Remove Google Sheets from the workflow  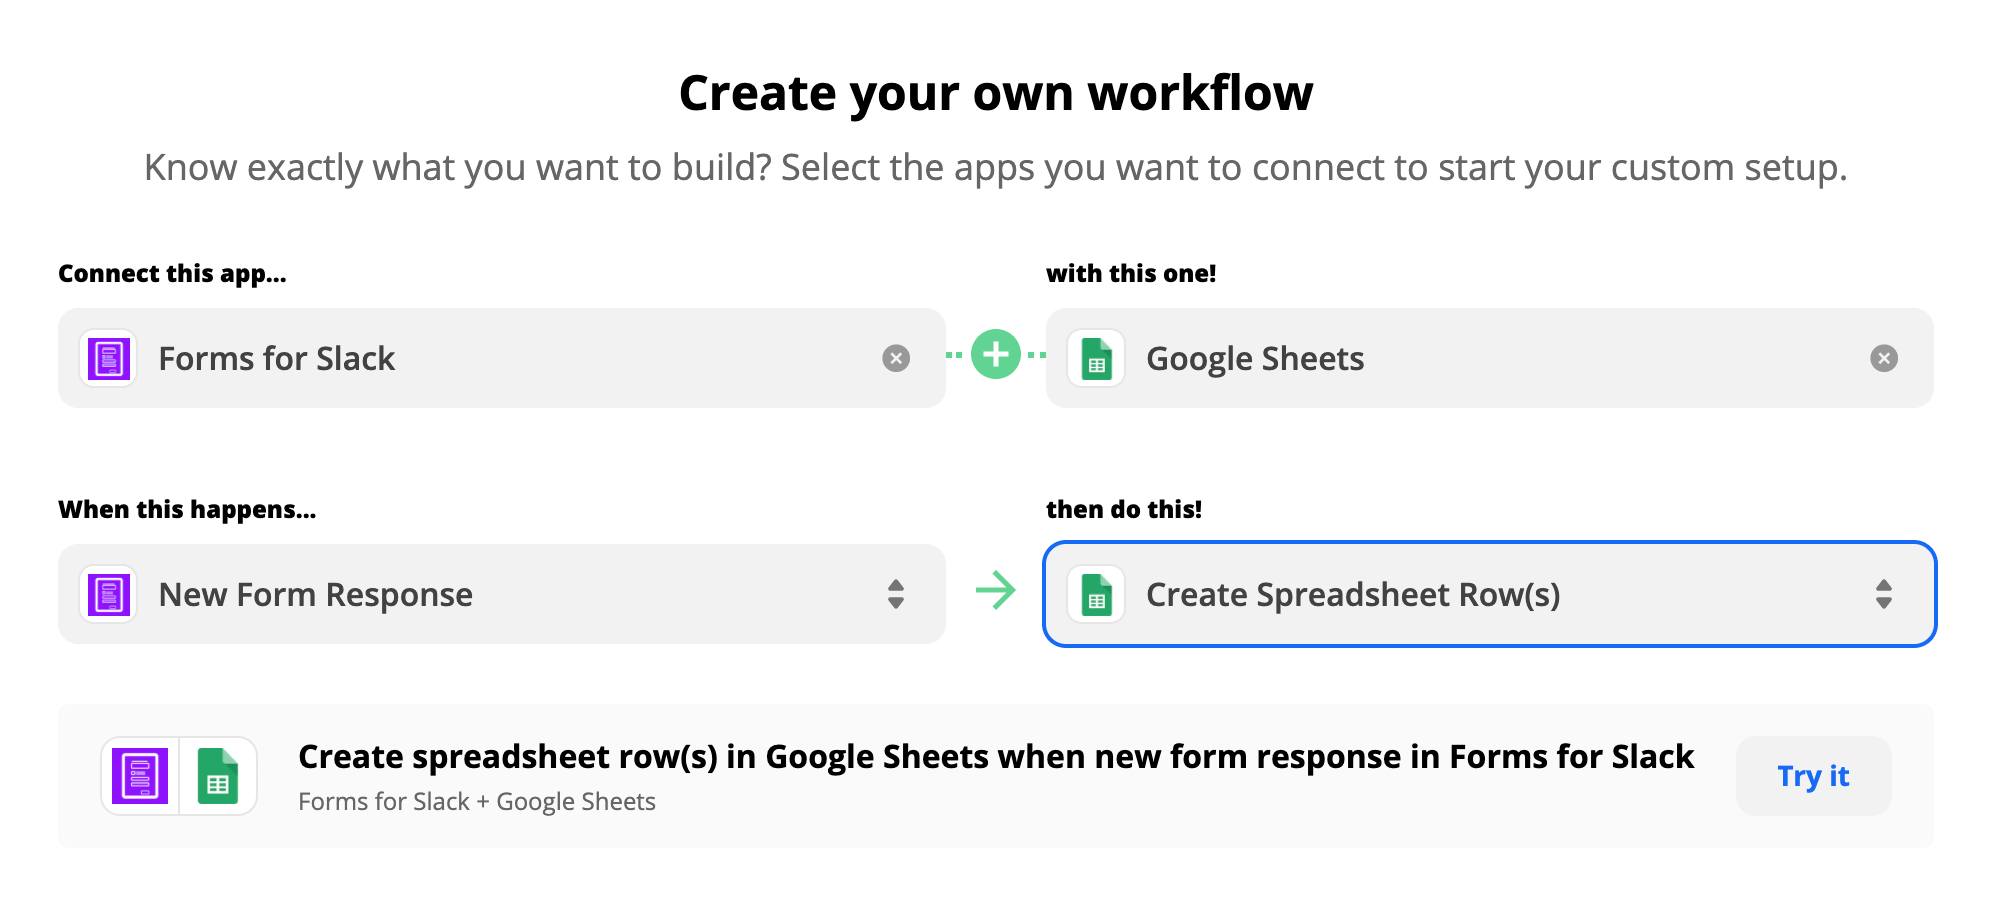[1884, 357]
